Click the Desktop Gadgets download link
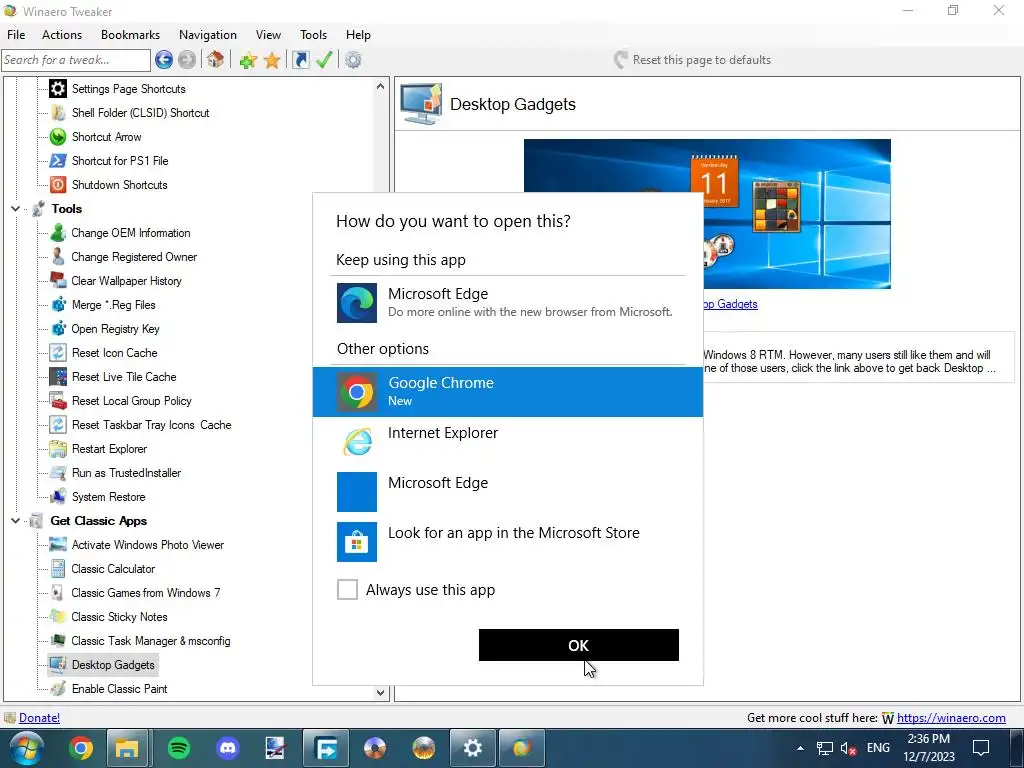 [730, 304]
